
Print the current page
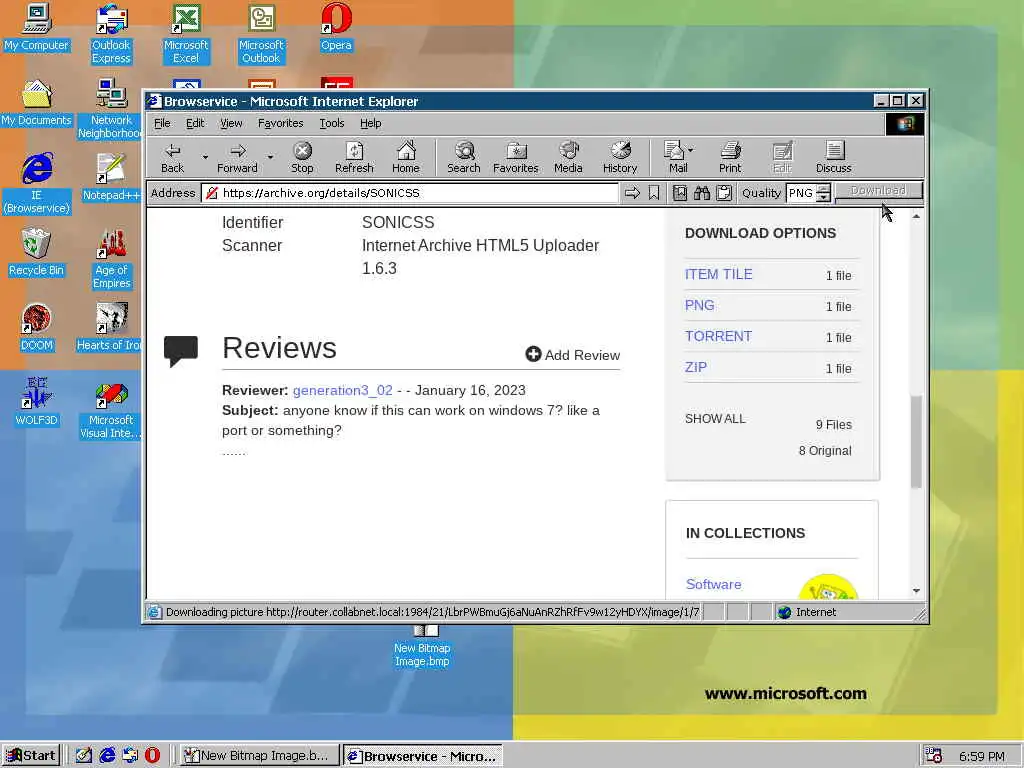[730, 157]
